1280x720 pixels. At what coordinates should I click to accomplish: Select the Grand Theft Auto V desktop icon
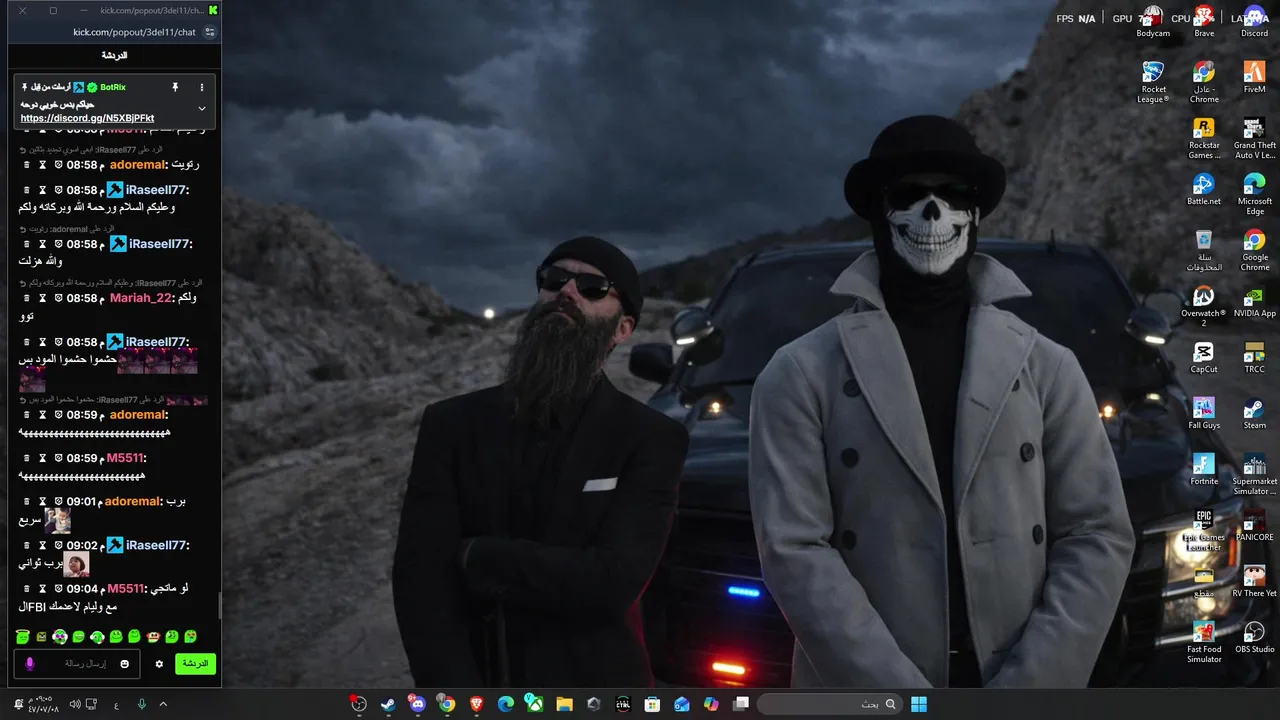1254,138
